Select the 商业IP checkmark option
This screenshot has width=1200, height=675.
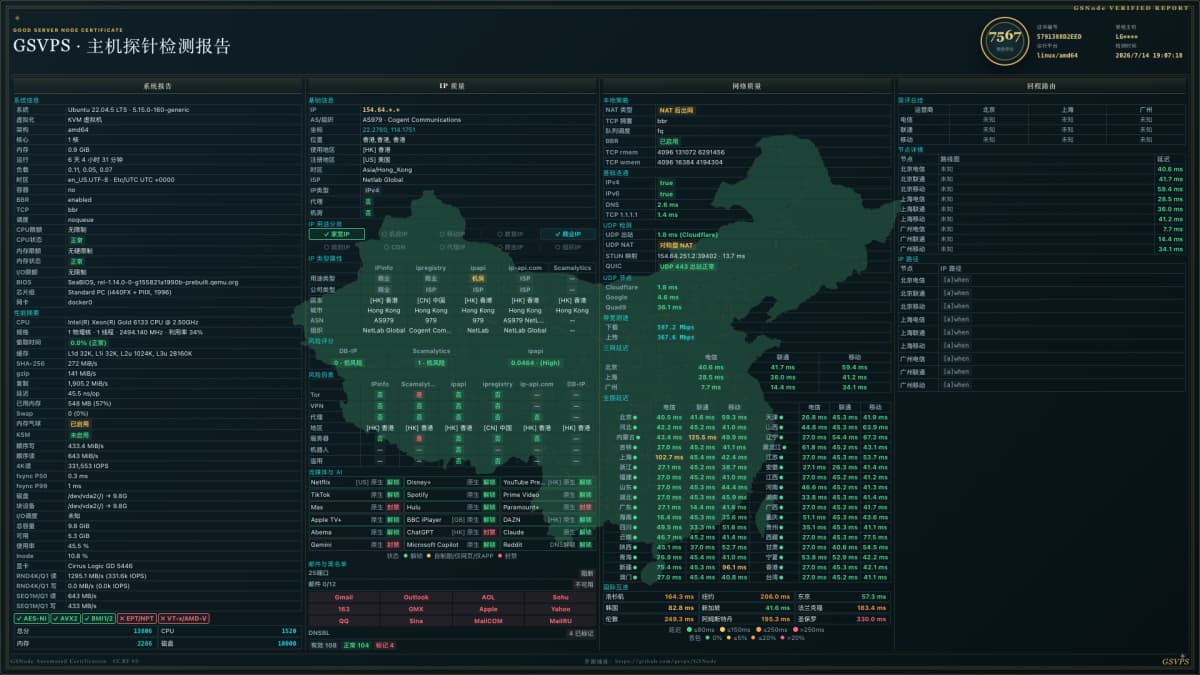tap(567, 234)
